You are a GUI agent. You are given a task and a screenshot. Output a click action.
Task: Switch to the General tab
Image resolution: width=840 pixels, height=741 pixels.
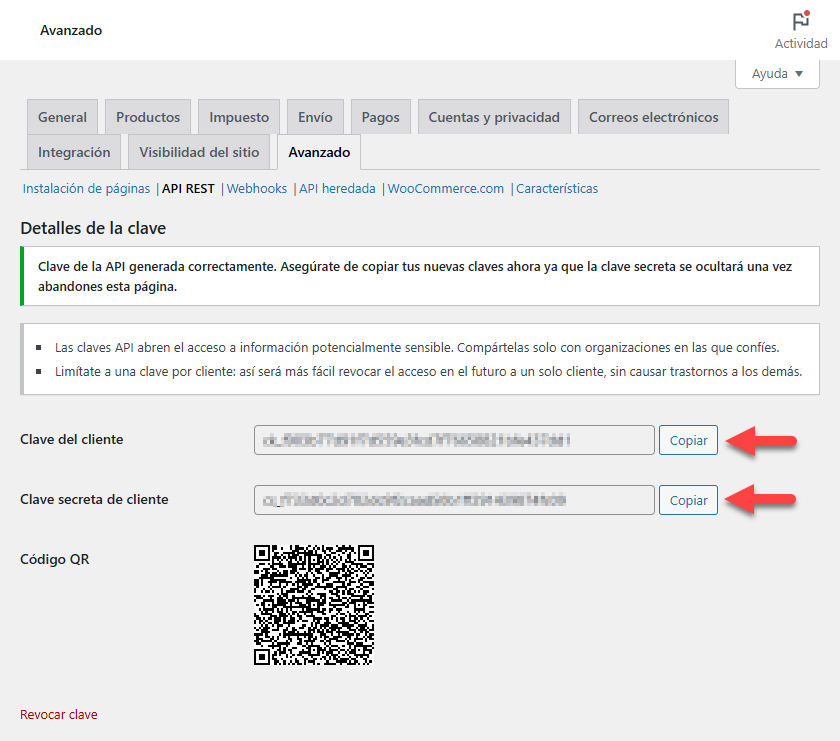pyautogui.click(x=62, y=117)
